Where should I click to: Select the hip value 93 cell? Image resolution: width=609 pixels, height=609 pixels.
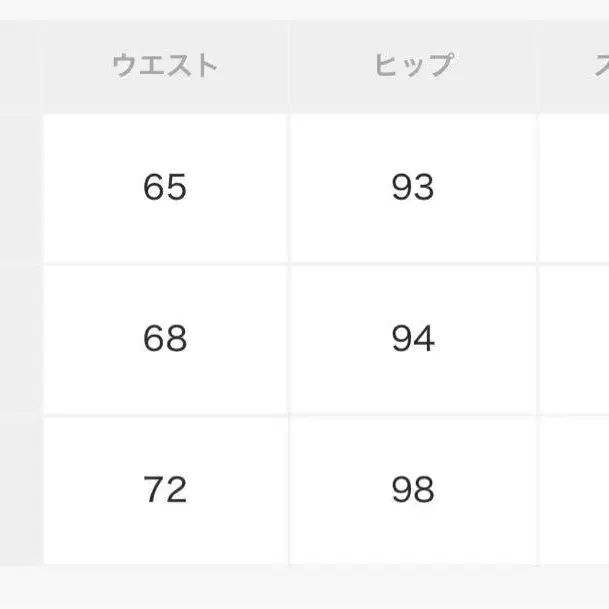tap(413, 188)
